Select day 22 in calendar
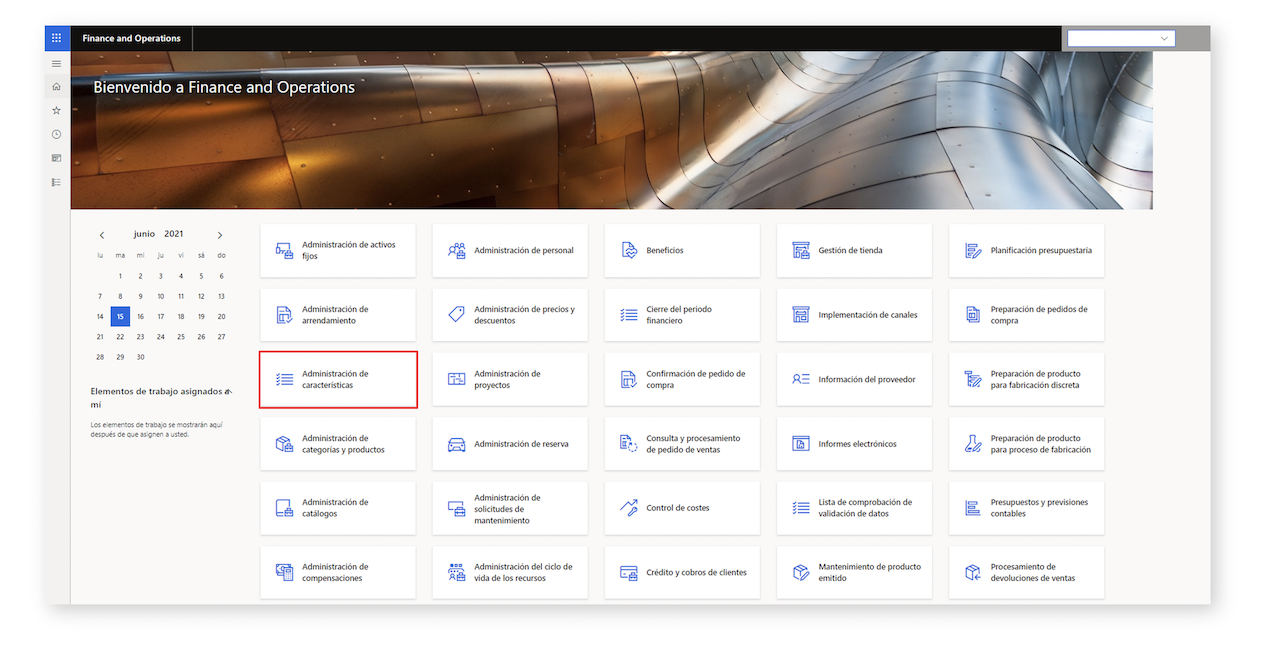The image size is (1280, 669). pyautogui.click(x=120, y=337)
